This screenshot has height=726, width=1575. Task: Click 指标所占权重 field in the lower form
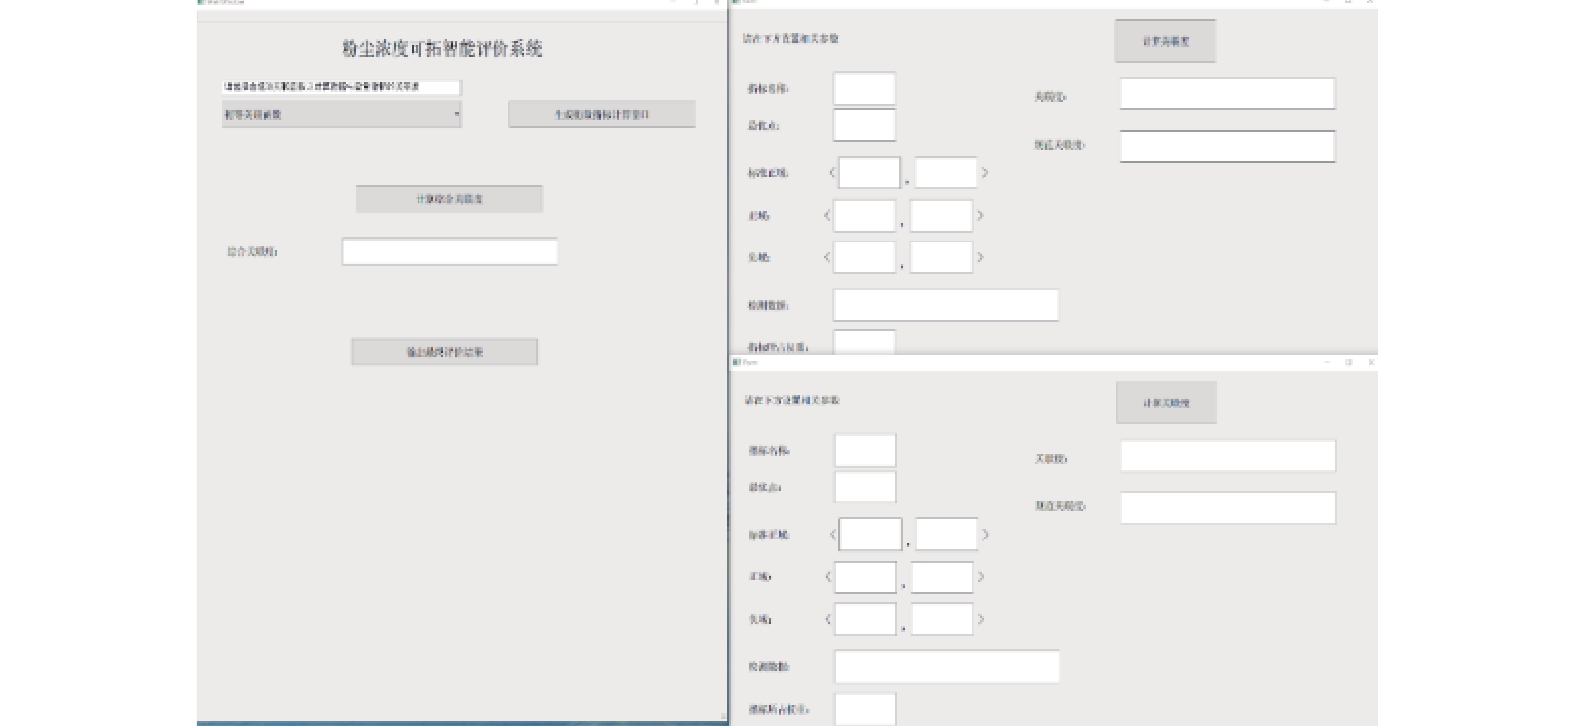click(x=865, y=709)
